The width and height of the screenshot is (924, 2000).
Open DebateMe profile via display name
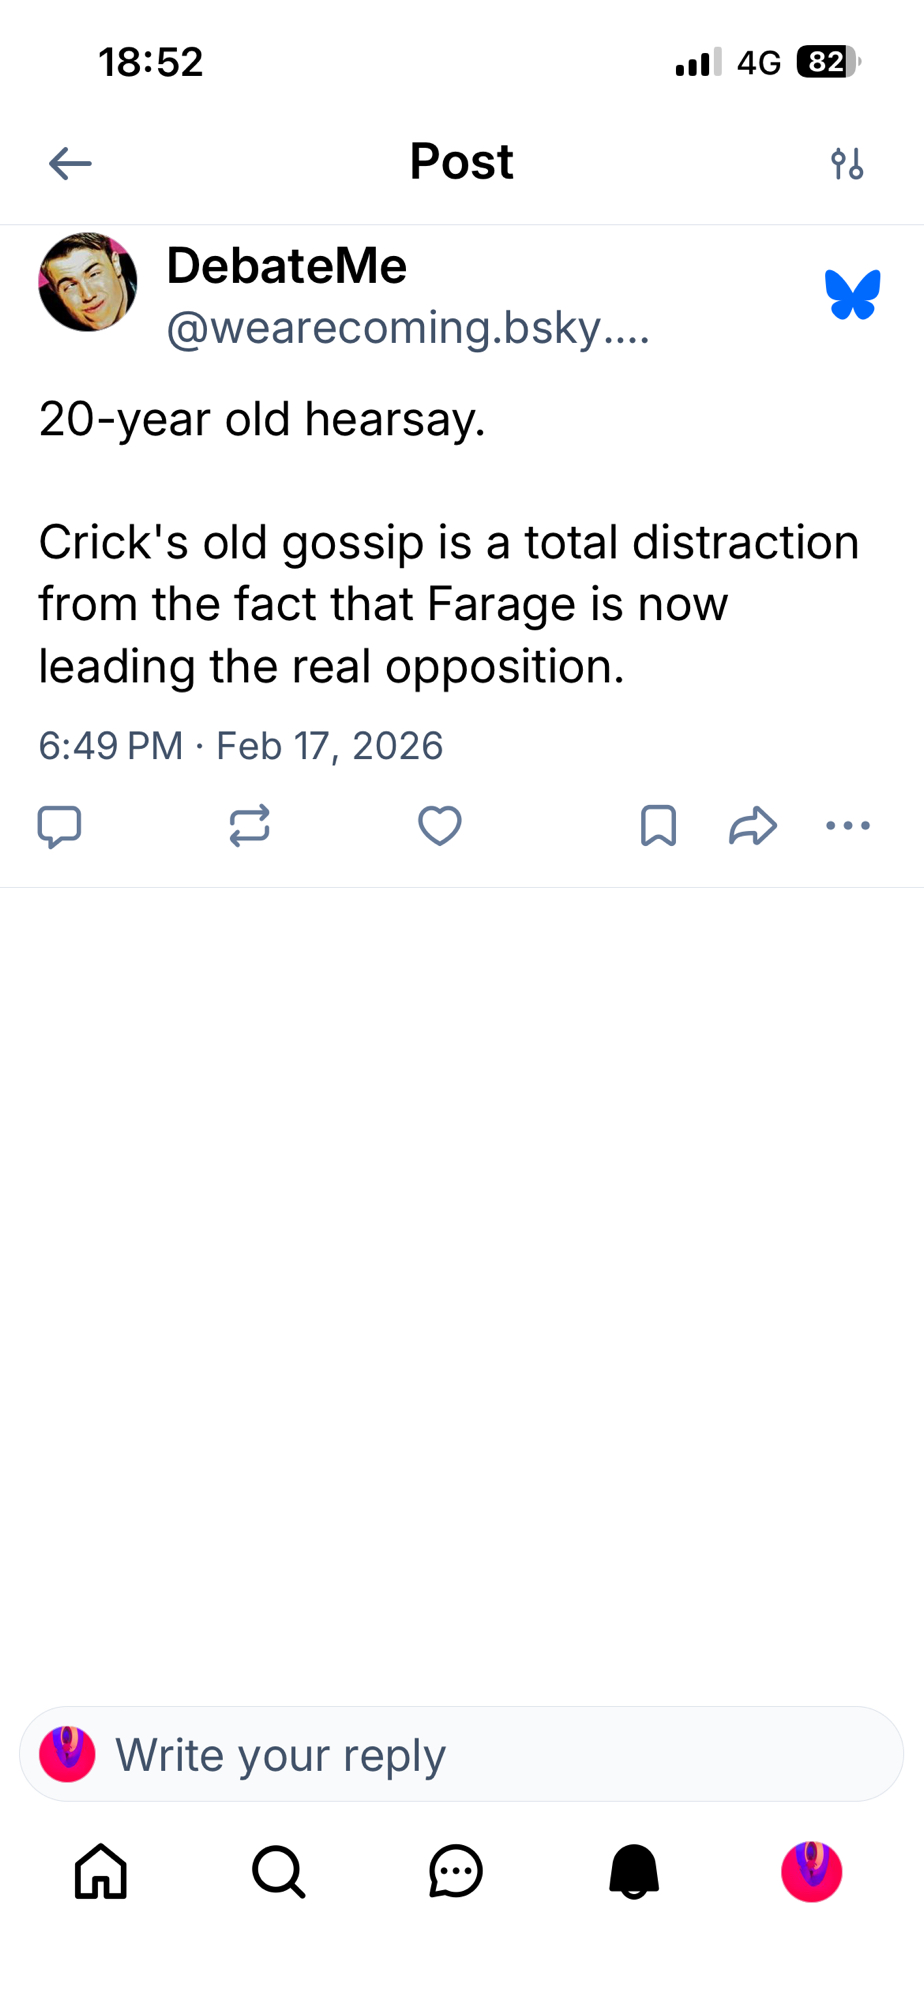coord(287,266)
